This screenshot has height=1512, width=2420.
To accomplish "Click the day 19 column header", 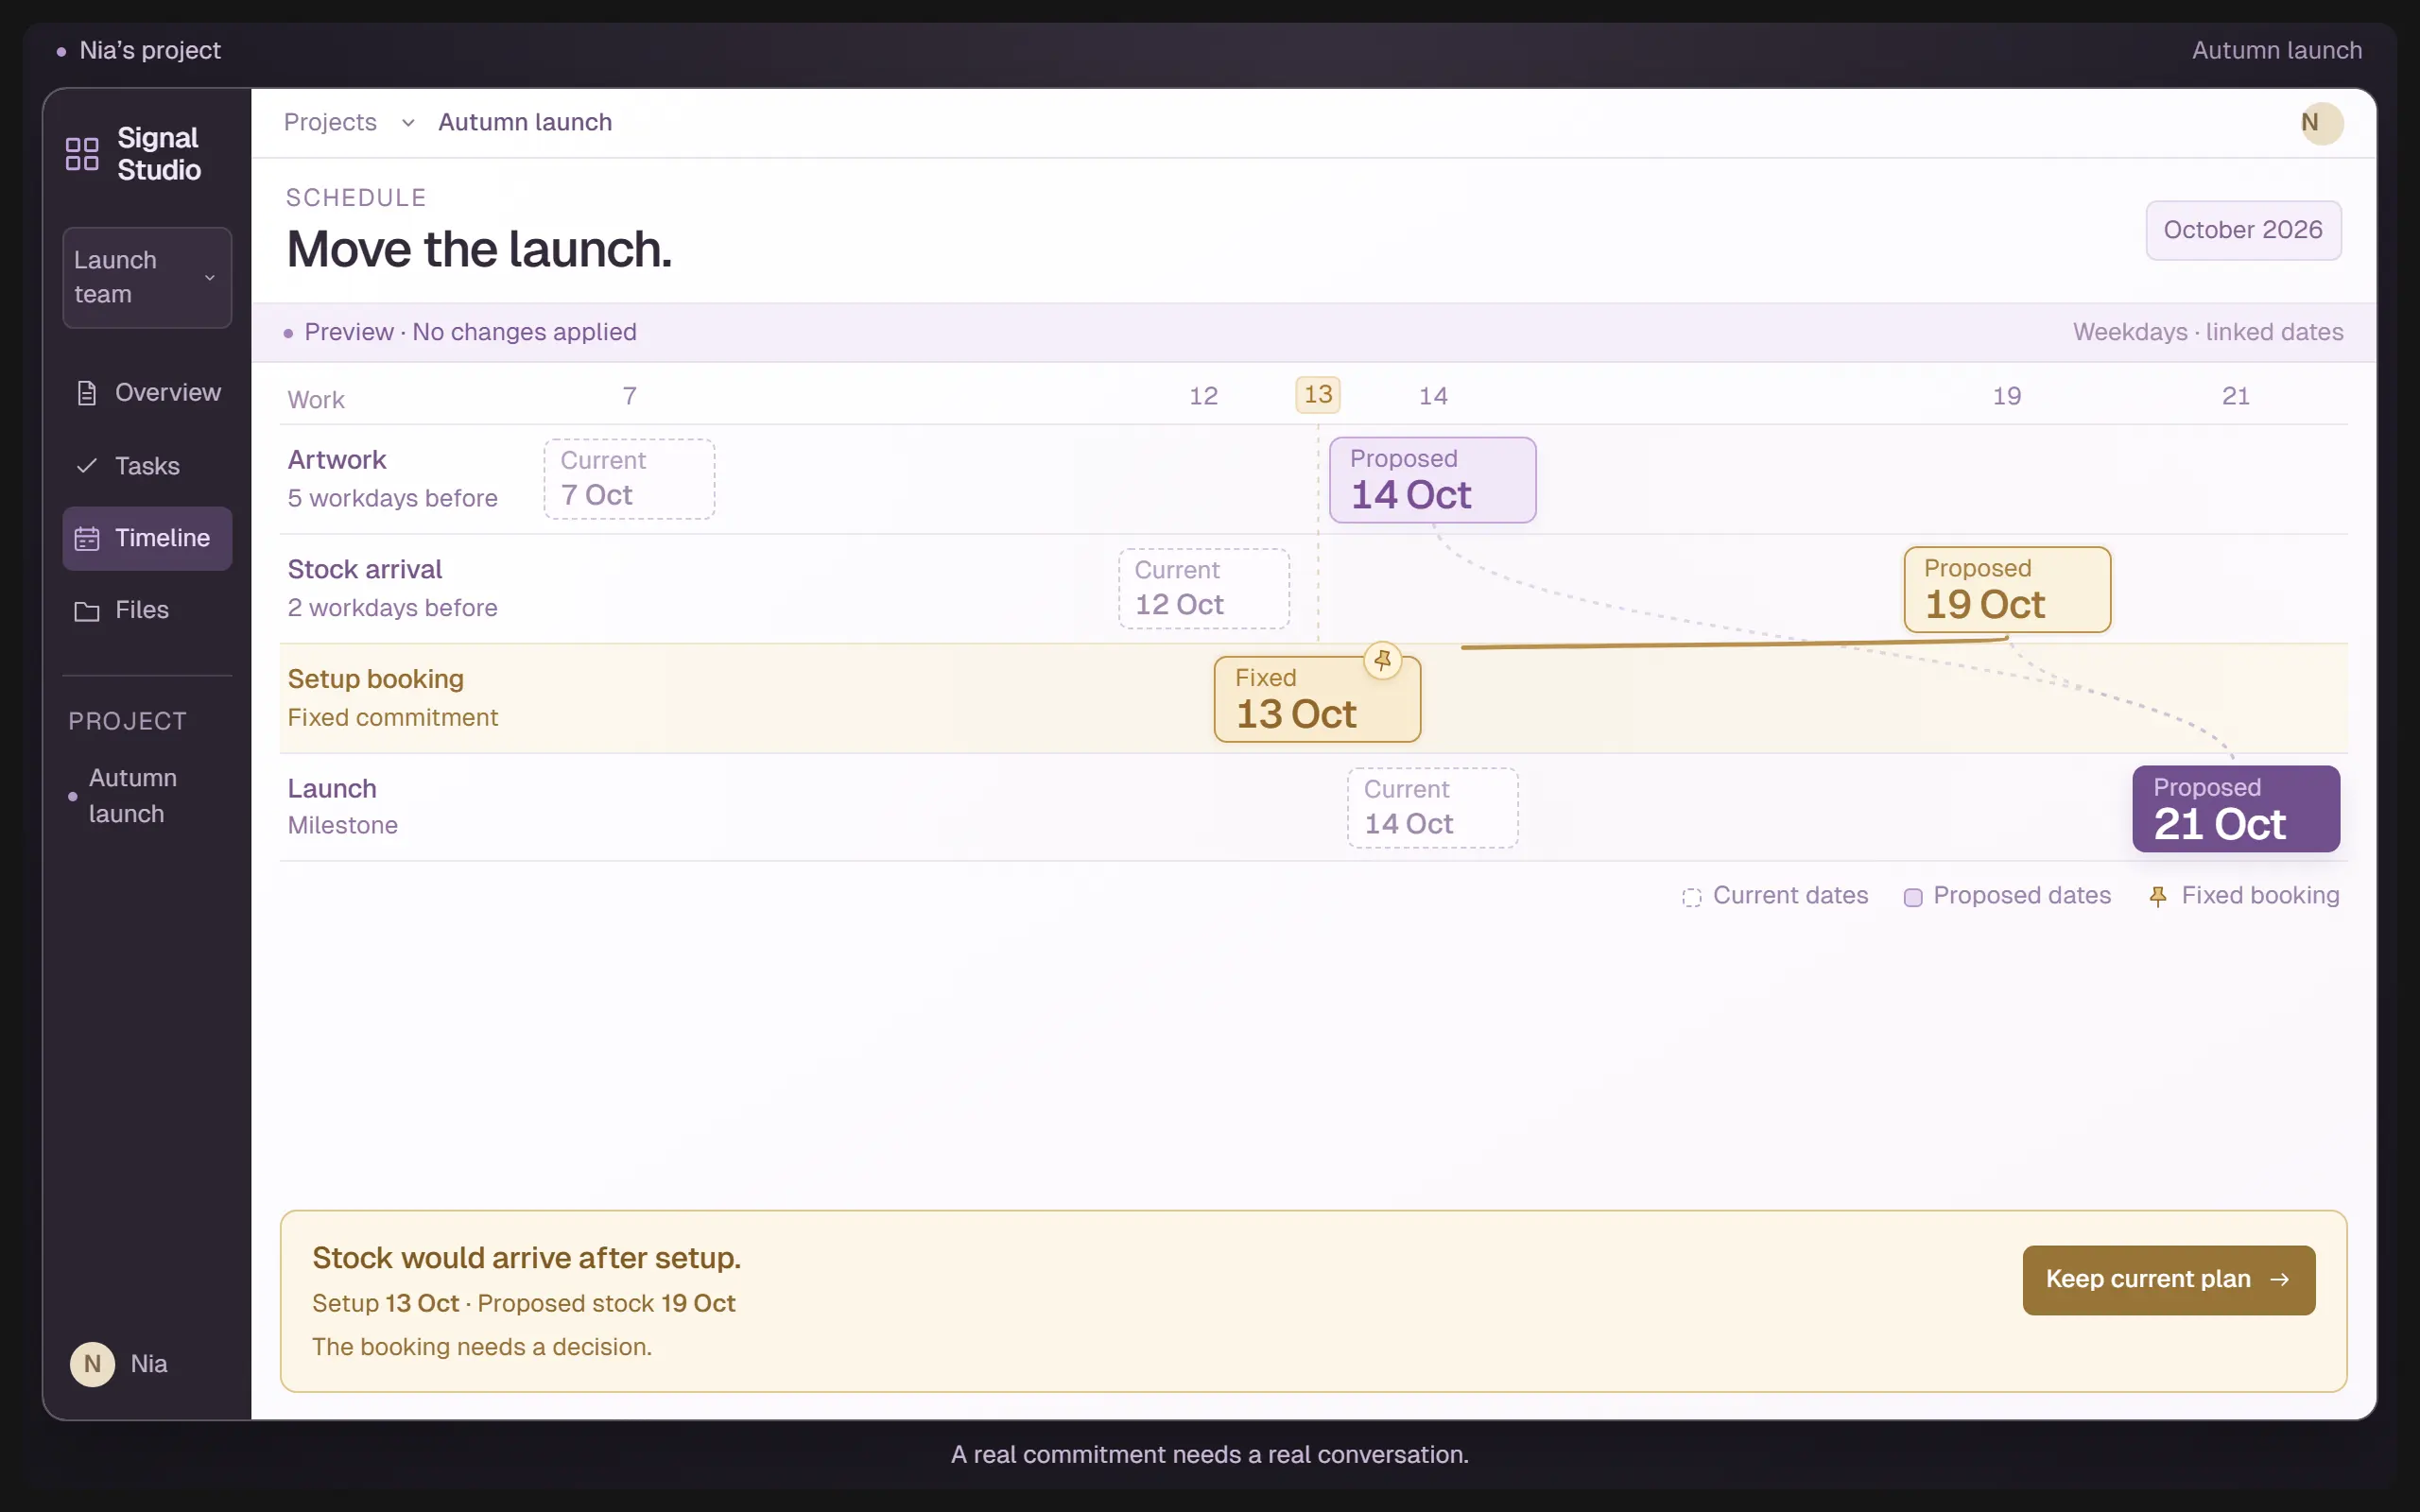I will pos(2006,396).
